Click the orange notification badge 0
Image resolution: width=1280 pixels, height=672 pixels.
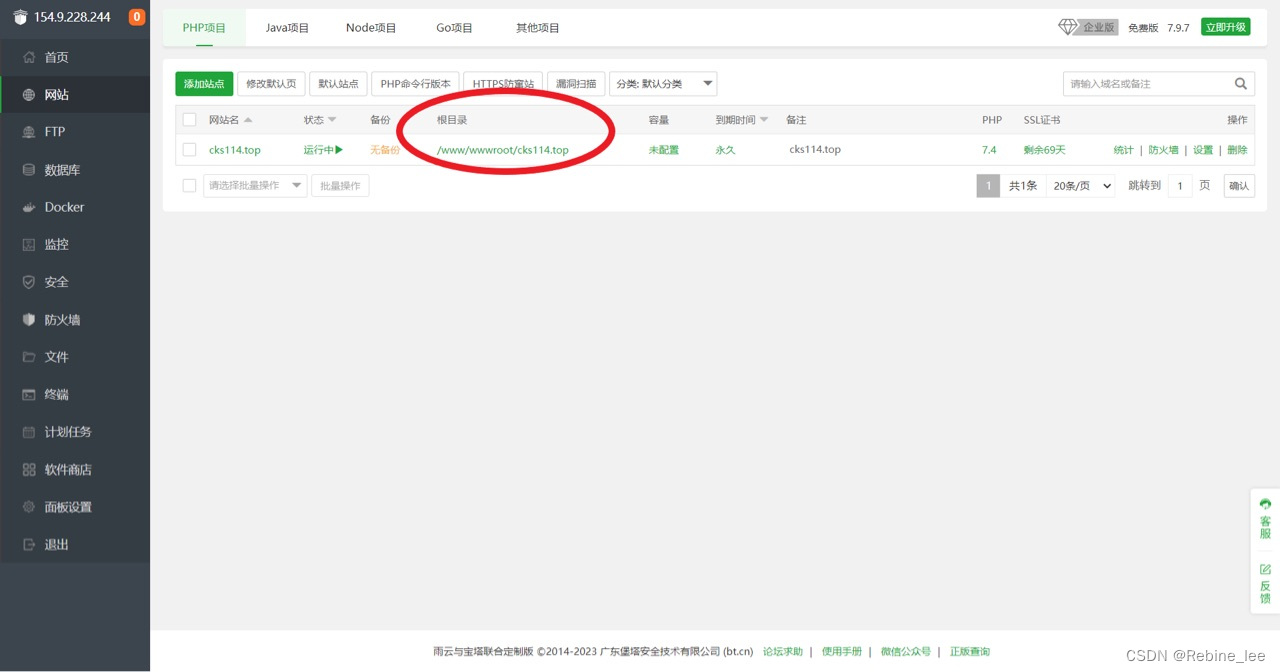[x=137, y=17]
